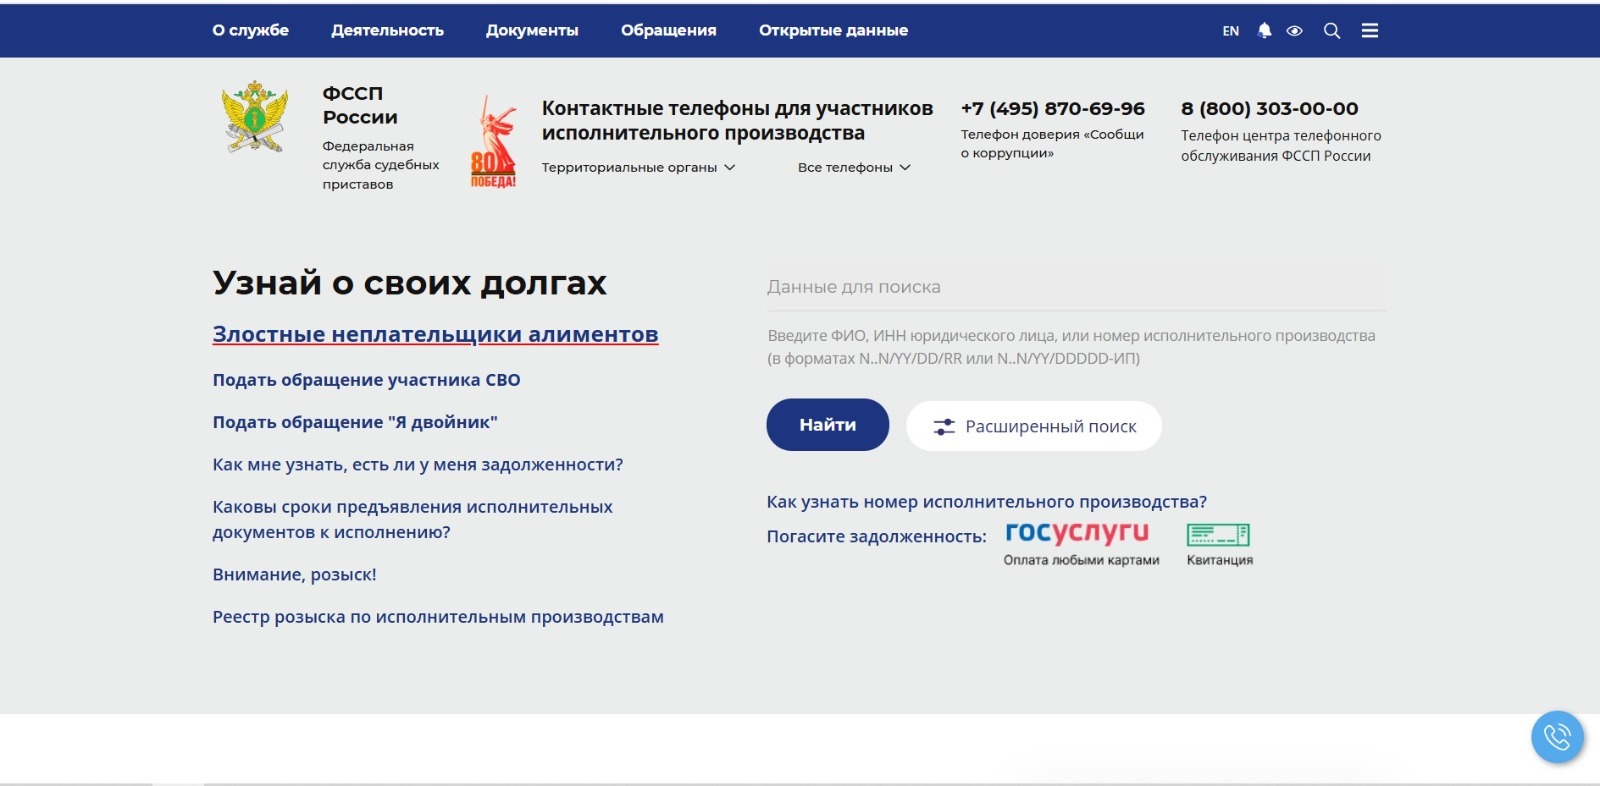Open the О службе menu
Screen dimensions: 1600x786
[x=250, y=30]
